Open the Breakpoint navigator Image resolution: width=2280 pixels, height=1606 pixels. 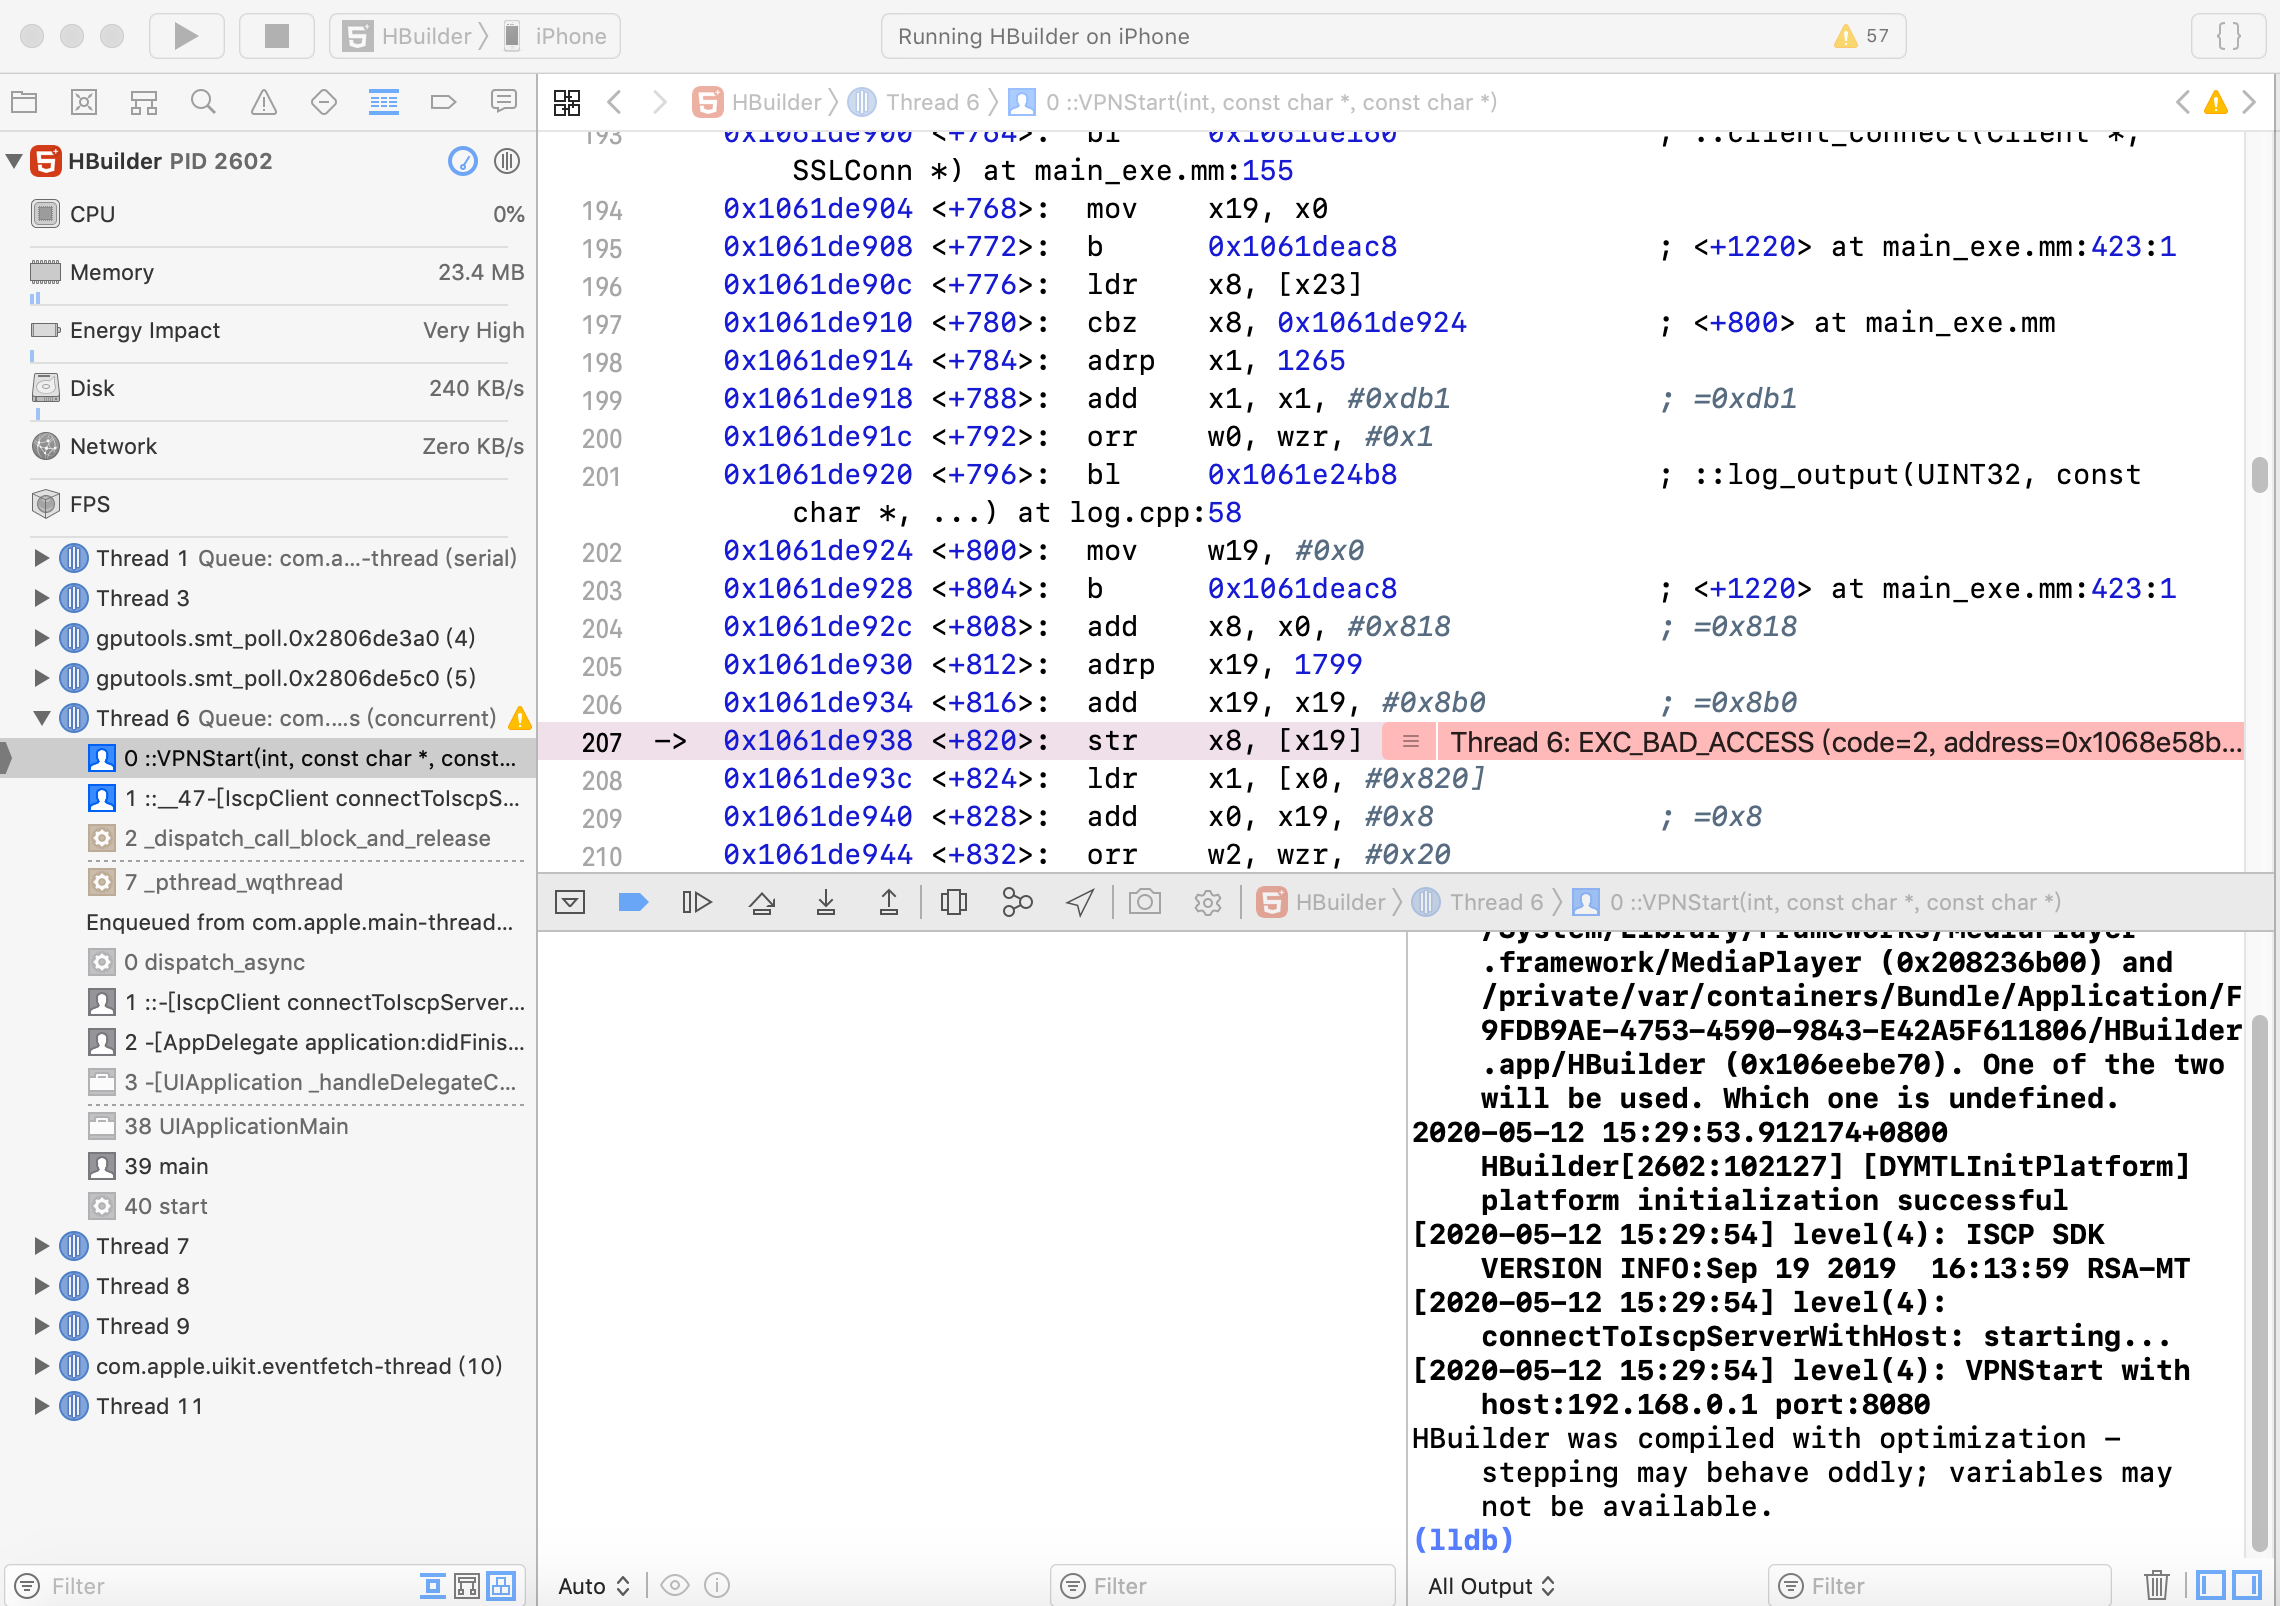443,102
